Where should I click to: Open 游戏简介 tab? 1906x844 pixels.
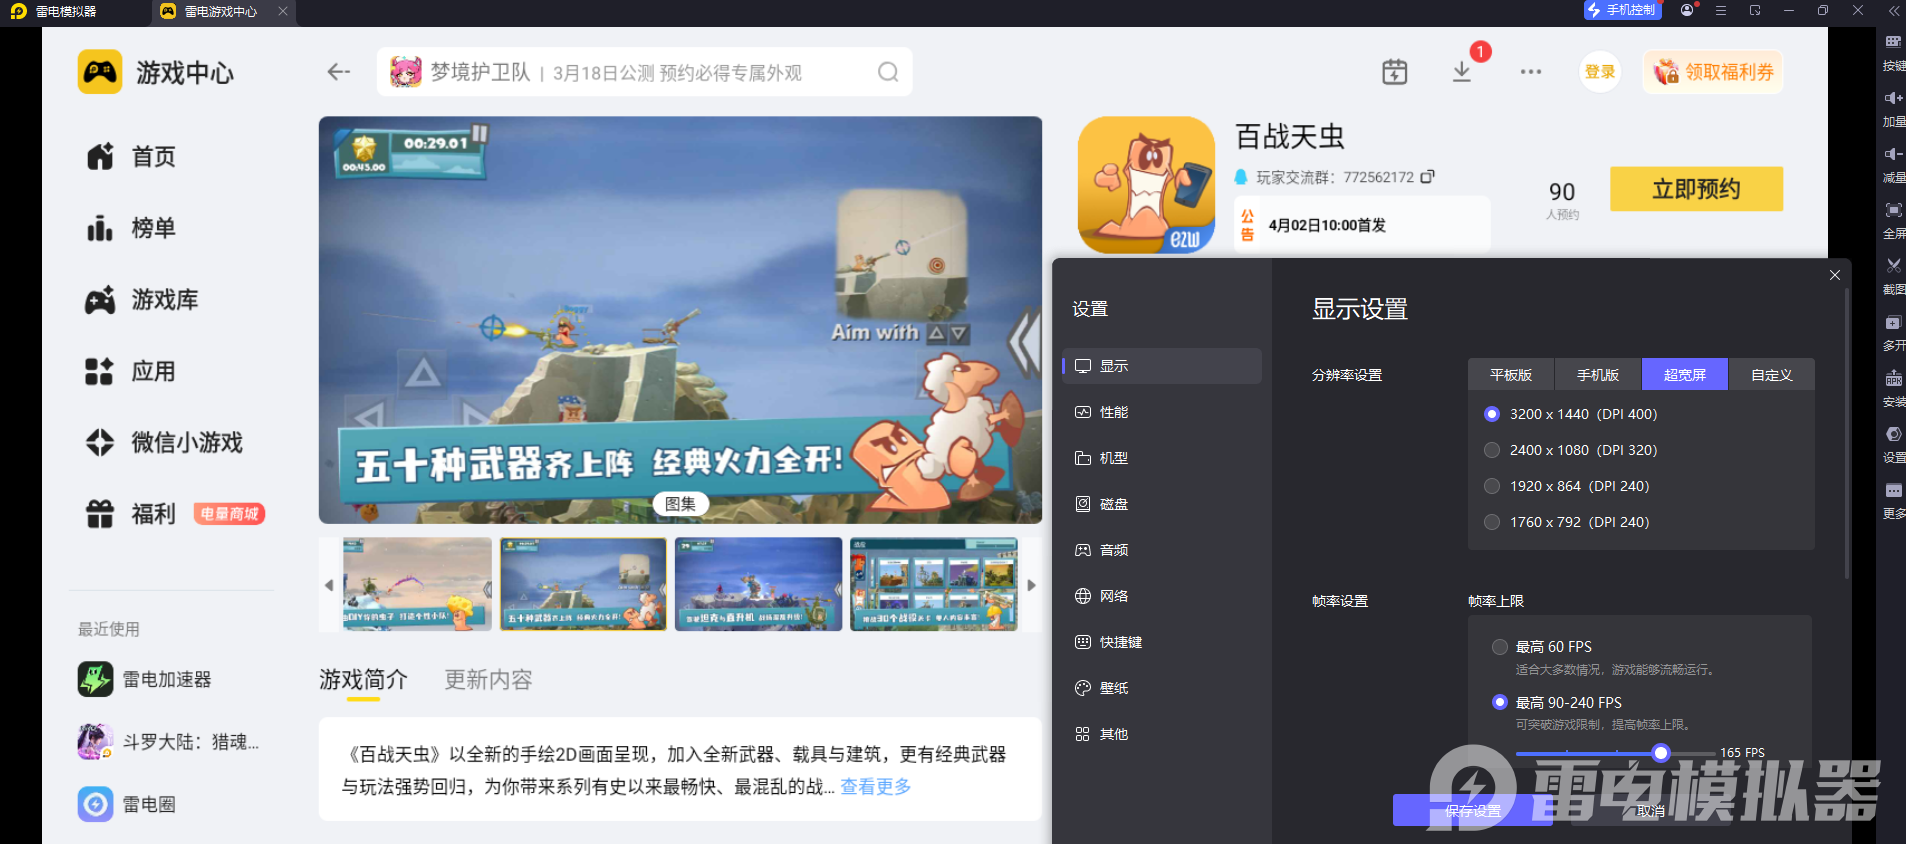[x=363, y=680]
